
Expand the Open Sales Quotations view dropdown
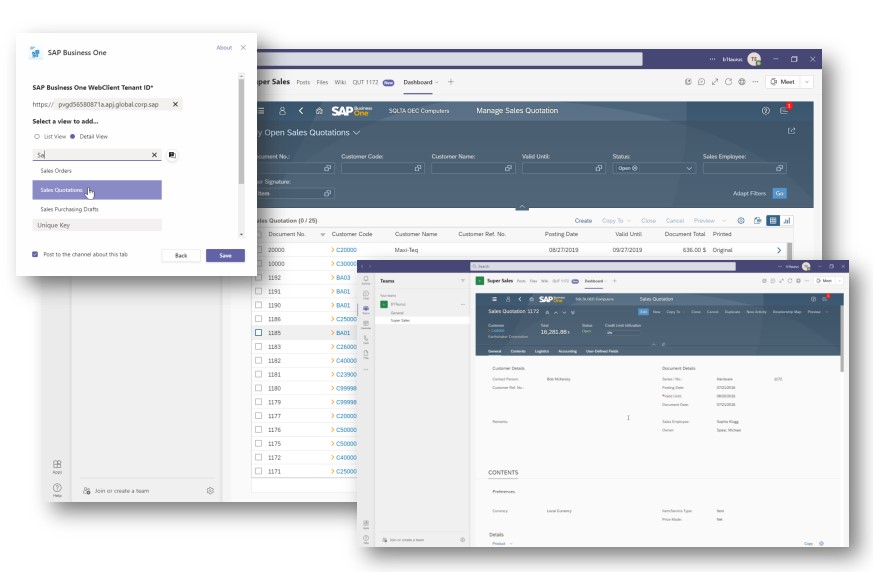pyautogui.click(x=356, y=133)
